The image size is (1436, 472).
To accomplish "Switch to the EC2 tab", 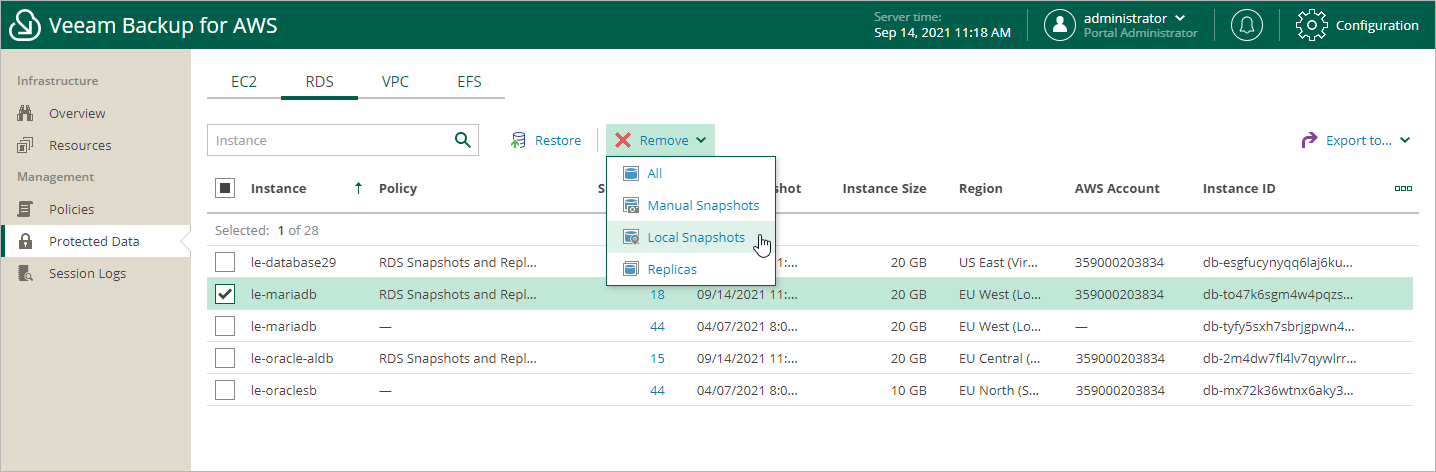I will coord(244,82).
